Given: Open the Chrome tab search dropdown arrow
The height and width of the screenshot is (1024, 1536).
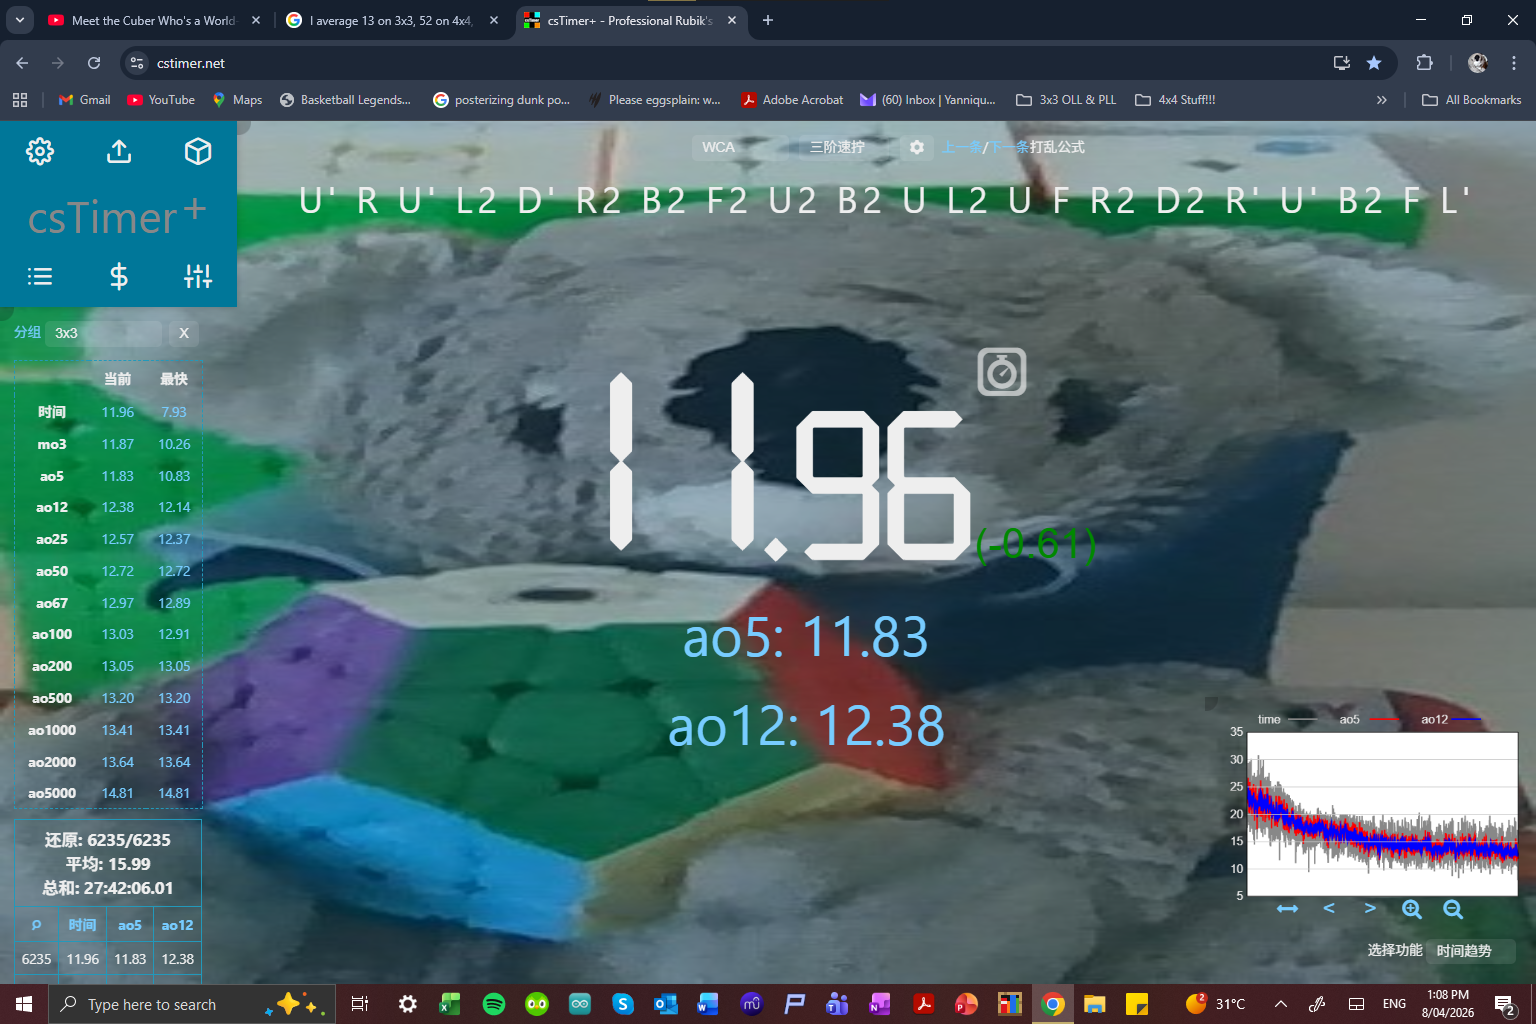Looking at the screenshot, I should pyautogui.click(x=19, y=20).
